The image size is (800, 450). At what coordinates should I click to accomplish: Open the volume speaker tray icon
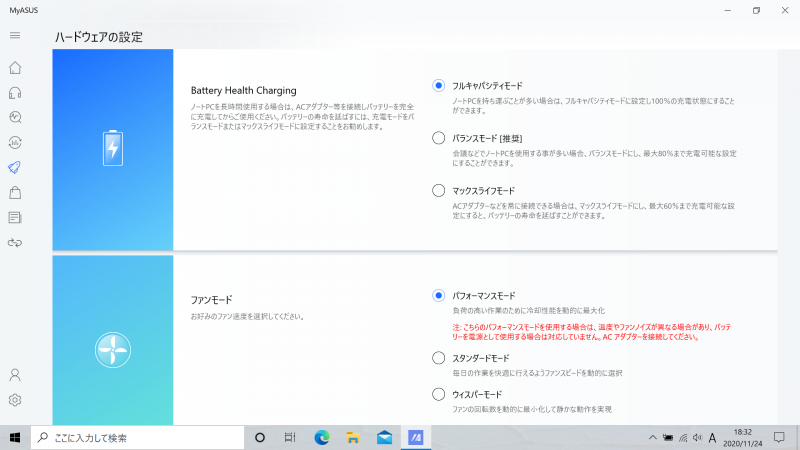pyautogui.click(x=697, y=438)
